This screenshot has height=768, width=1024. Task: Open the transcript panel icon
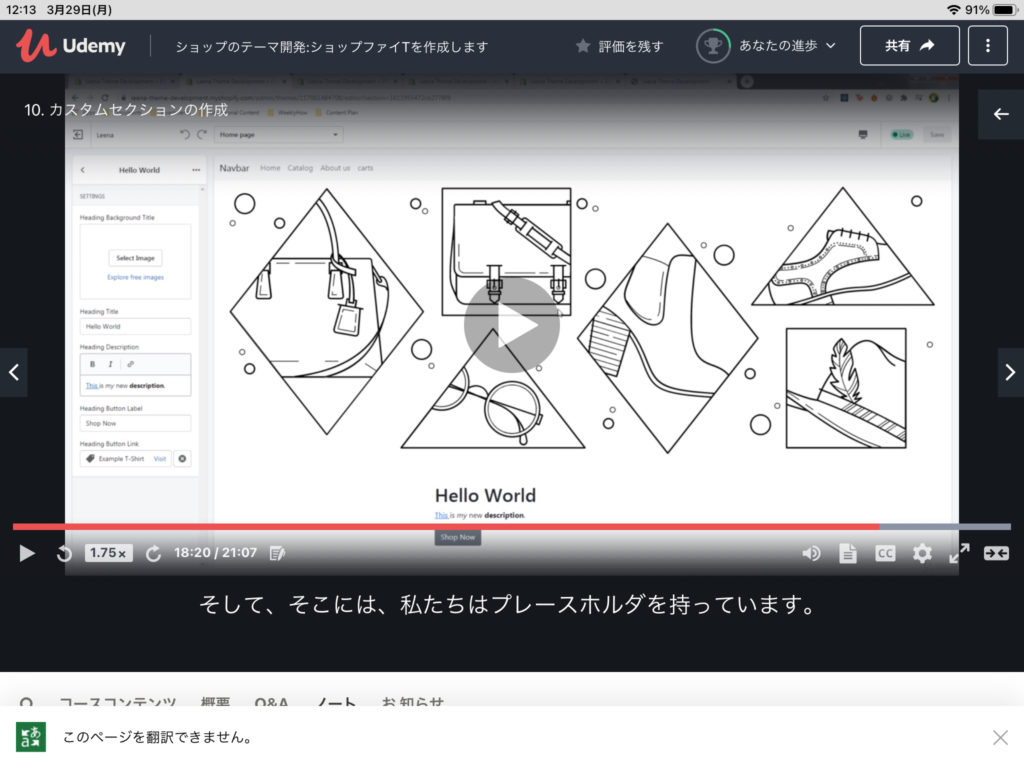tap(848, 553)
